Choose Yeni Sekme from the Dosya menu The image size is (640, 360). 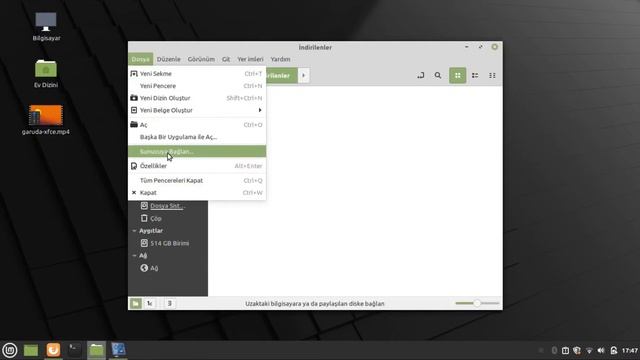(197, 73)
